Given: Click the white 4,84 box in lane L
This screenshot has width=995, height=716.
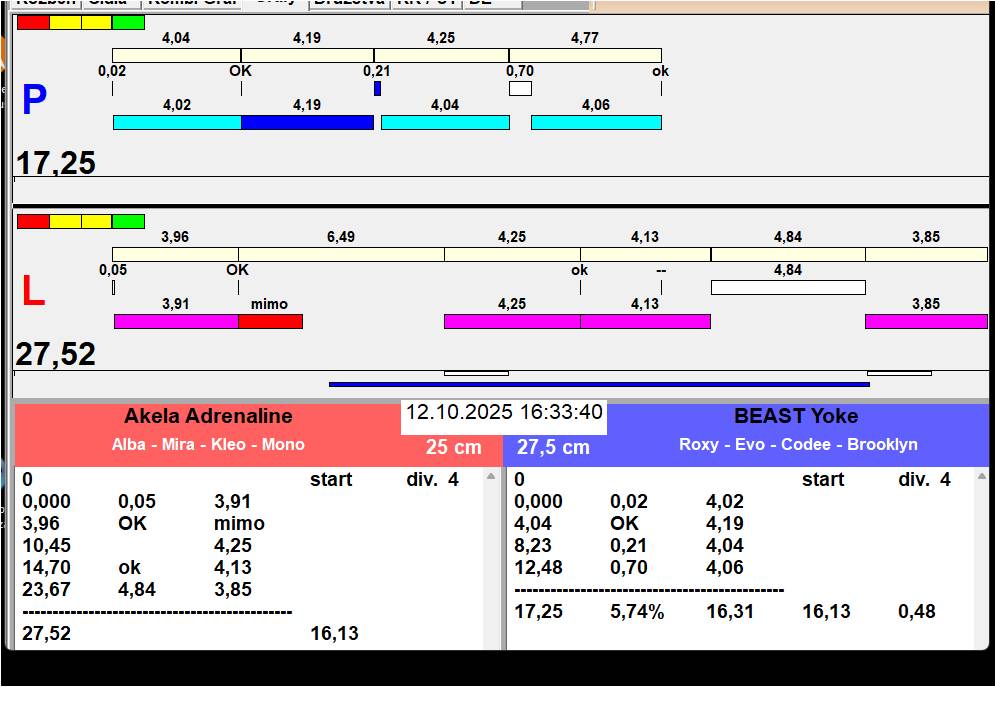Looking at the screenshot, I should pos(788,287).
